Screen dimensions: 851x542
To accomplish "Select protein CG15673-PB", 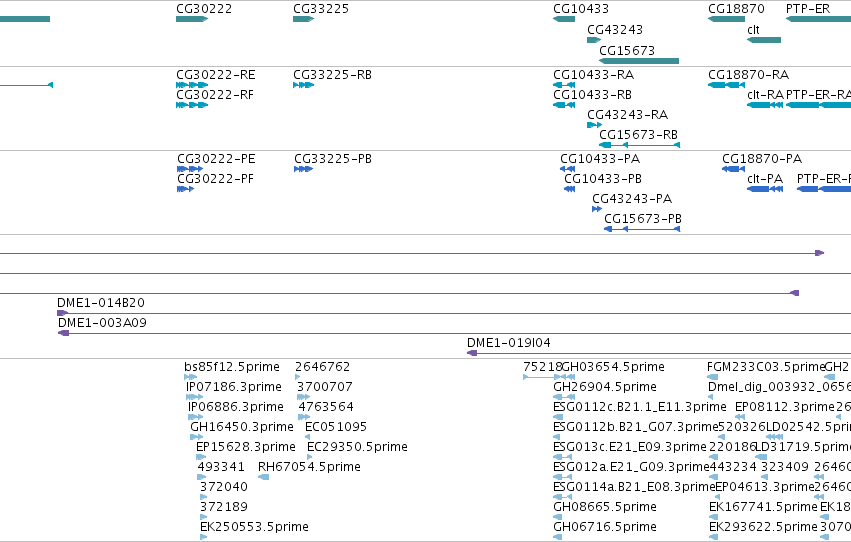I will 642,229.
